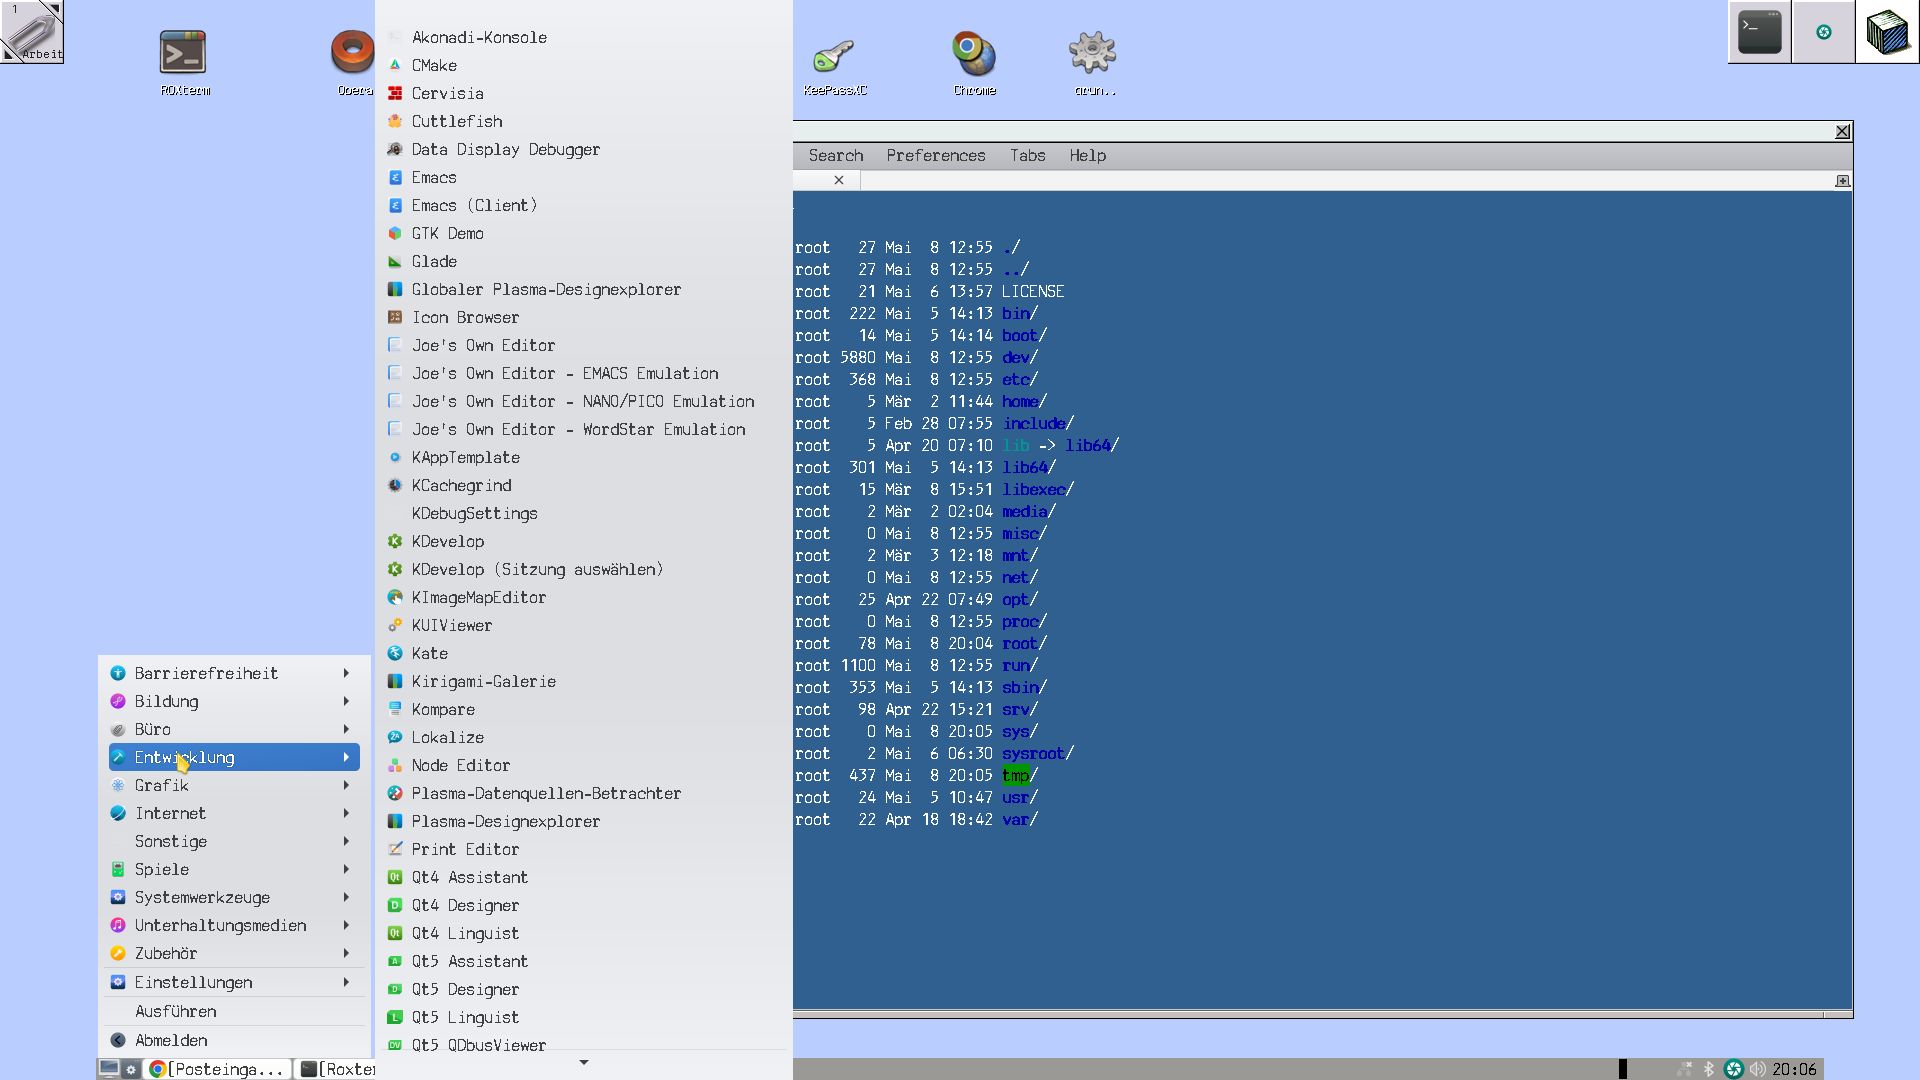Expand the Spiele submenu
Screen dimensions: 1920x1080
click(234, 869)
